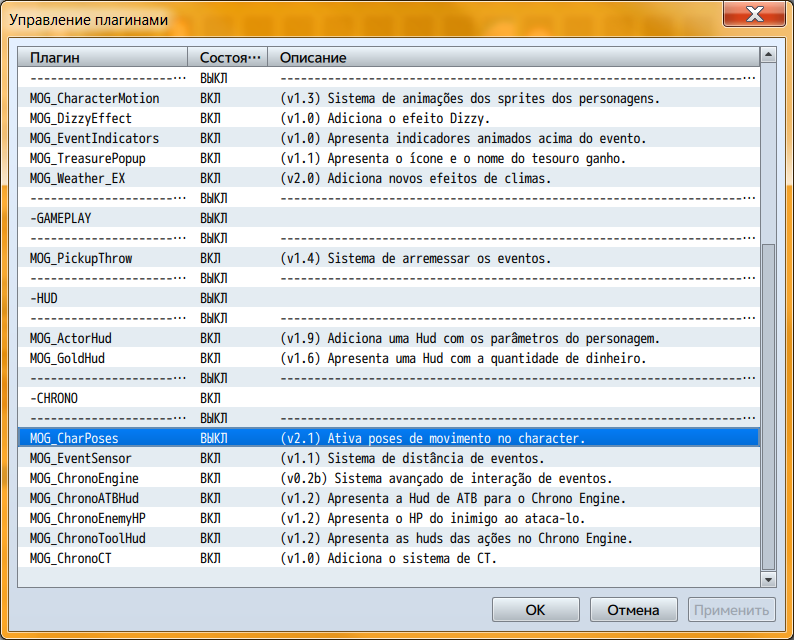The image size is (794, 640).
Task: Click the OK button
Action: pyautogui.click(x=536, y=609)
